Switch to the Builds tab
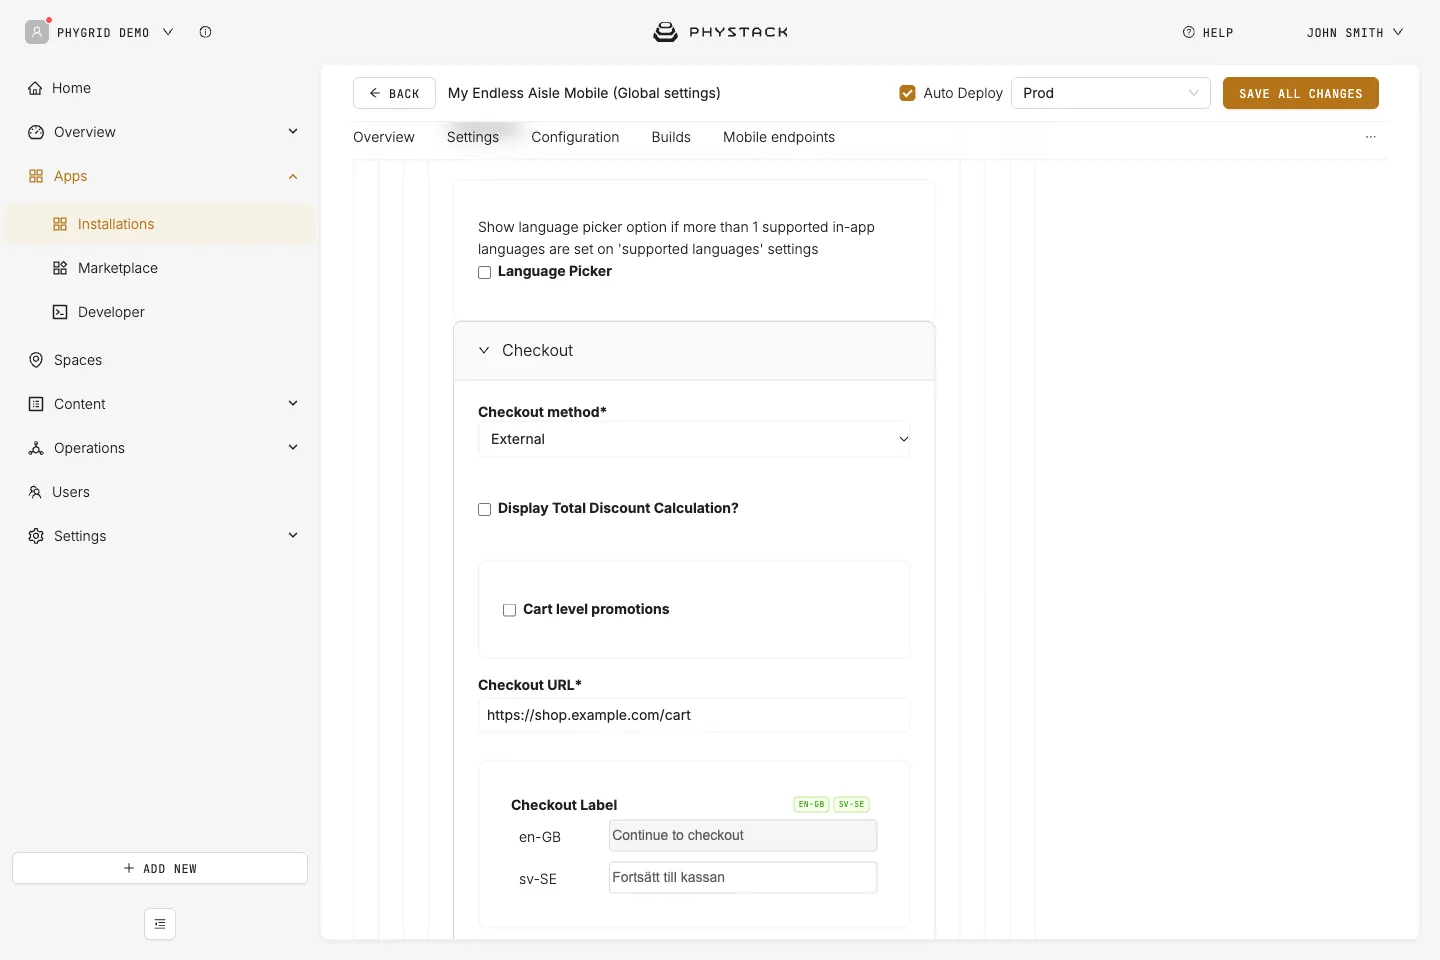 click(671, 137)
